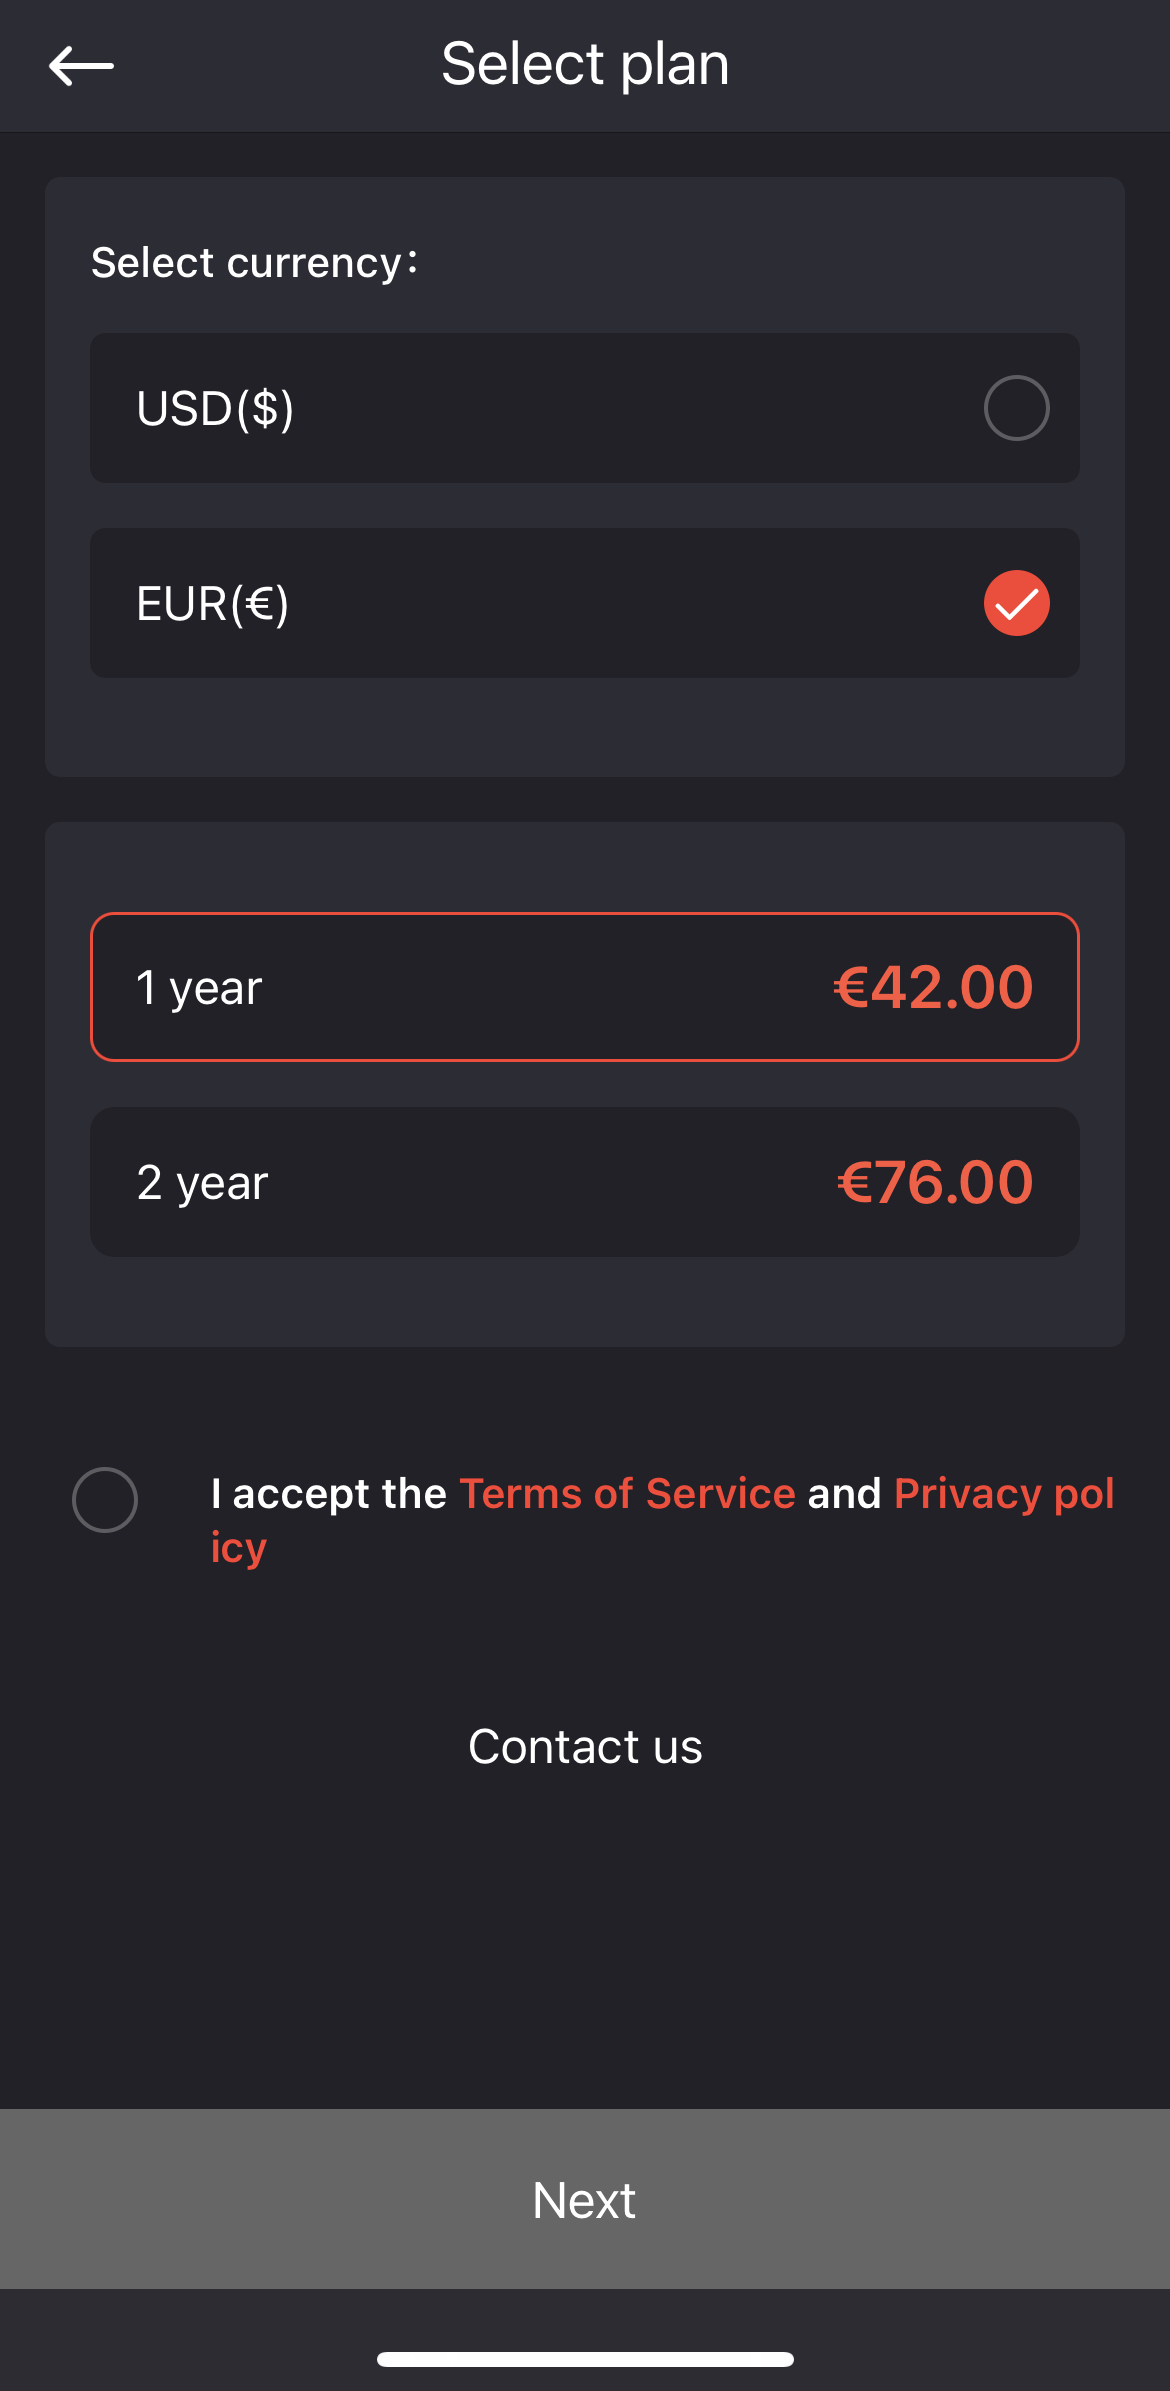Tick the accept terms checkbox circle

(x=105, y=1500)
